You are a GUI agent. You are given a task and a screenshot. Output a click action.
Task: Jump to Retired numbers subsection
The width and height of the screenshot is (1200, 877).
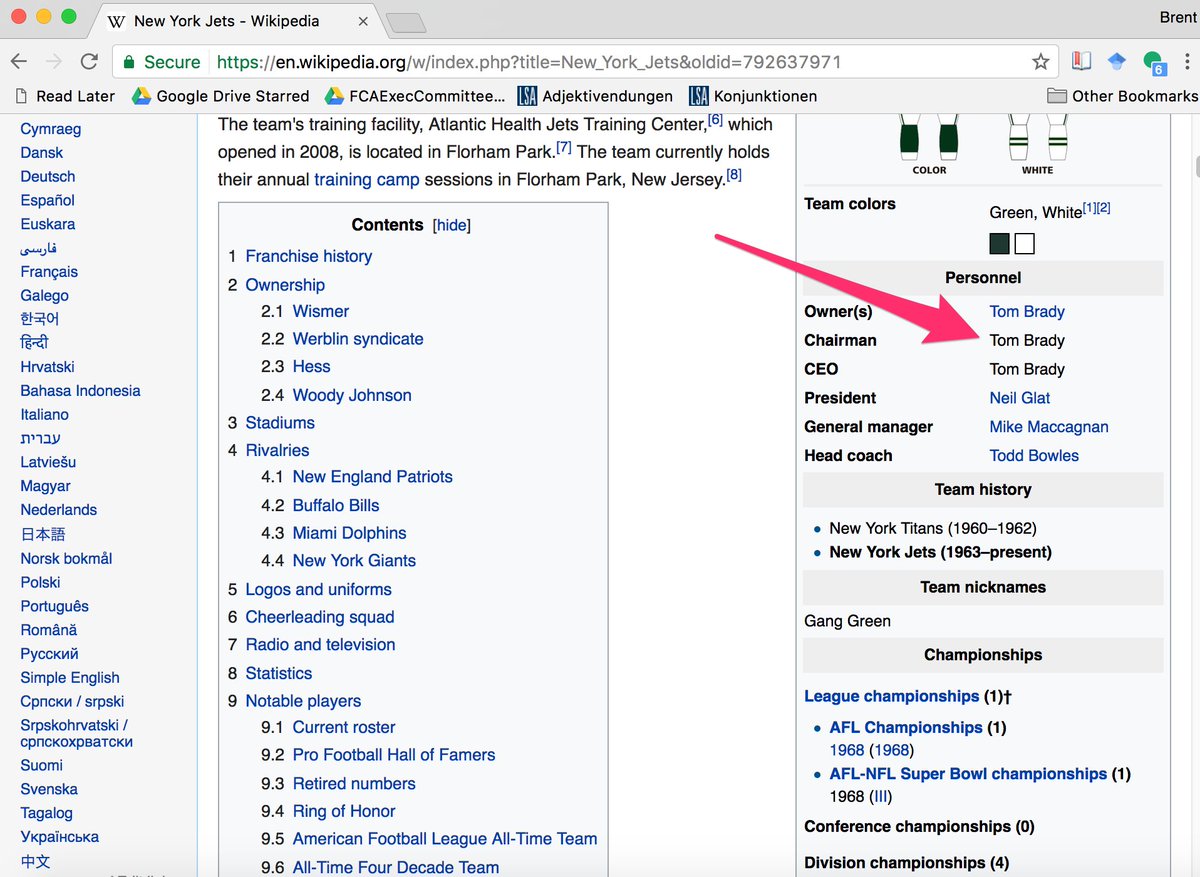pos(354,783)
